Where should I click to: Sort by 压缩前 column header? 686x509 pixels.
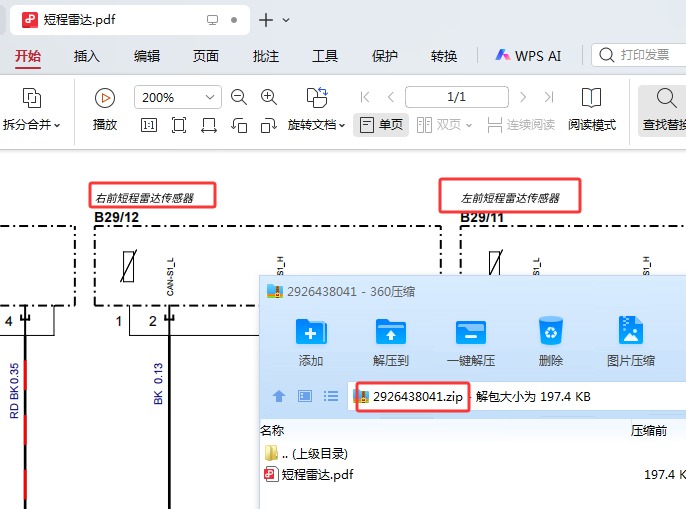[649, 431]
